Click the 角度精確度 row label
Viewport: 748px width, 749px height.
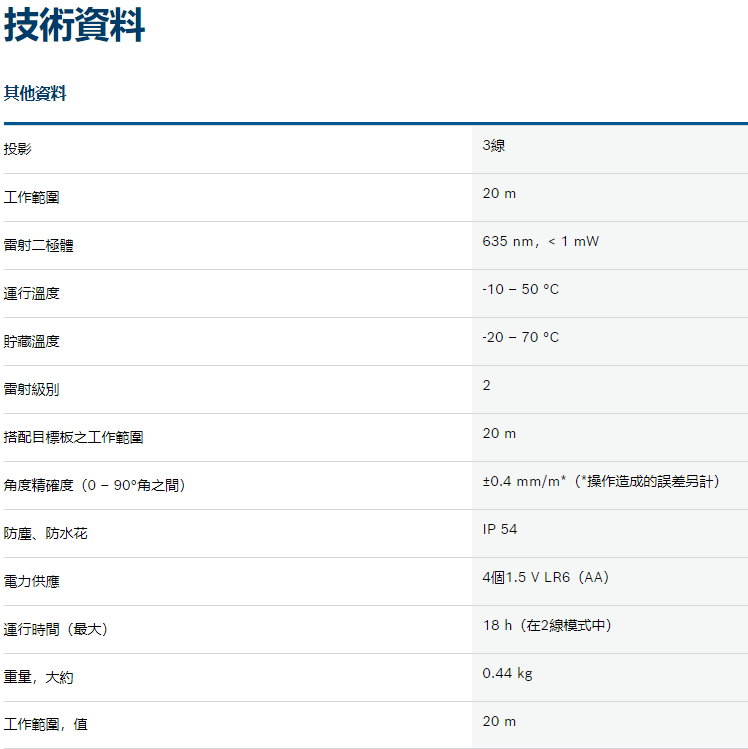click(x=94, y=485)
